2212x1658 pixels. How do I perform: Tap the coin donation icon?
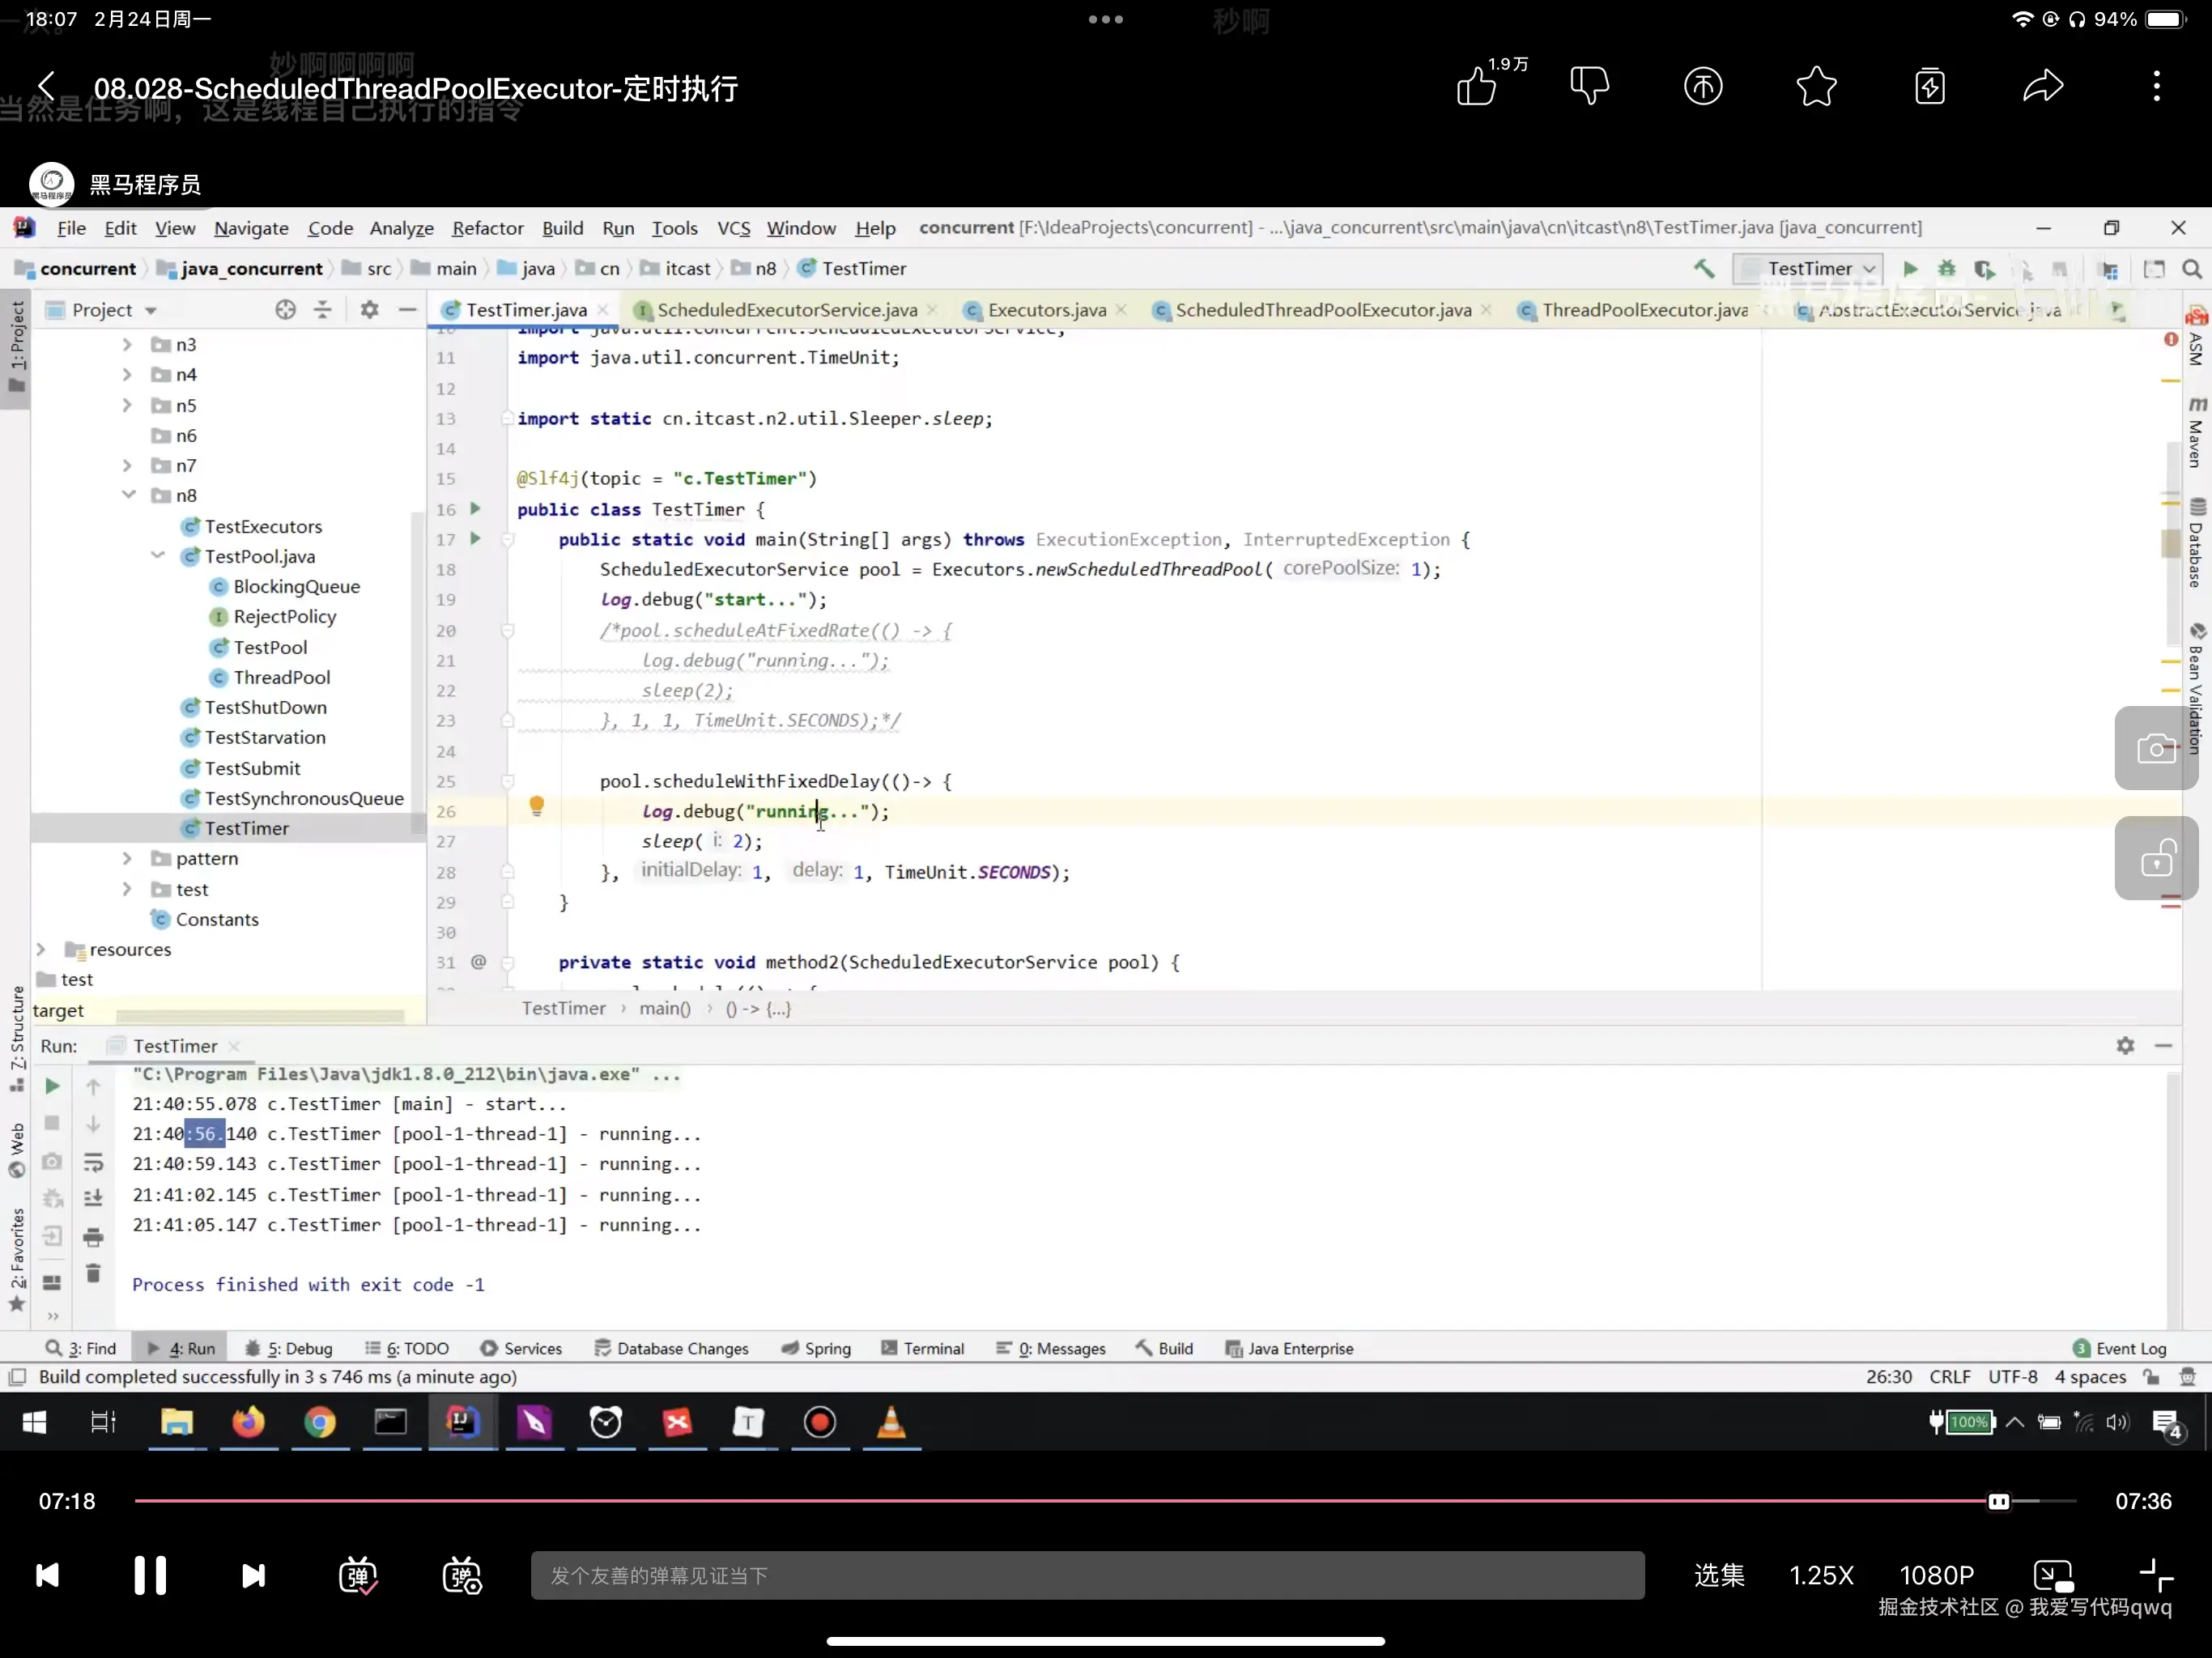[1703, 86]
